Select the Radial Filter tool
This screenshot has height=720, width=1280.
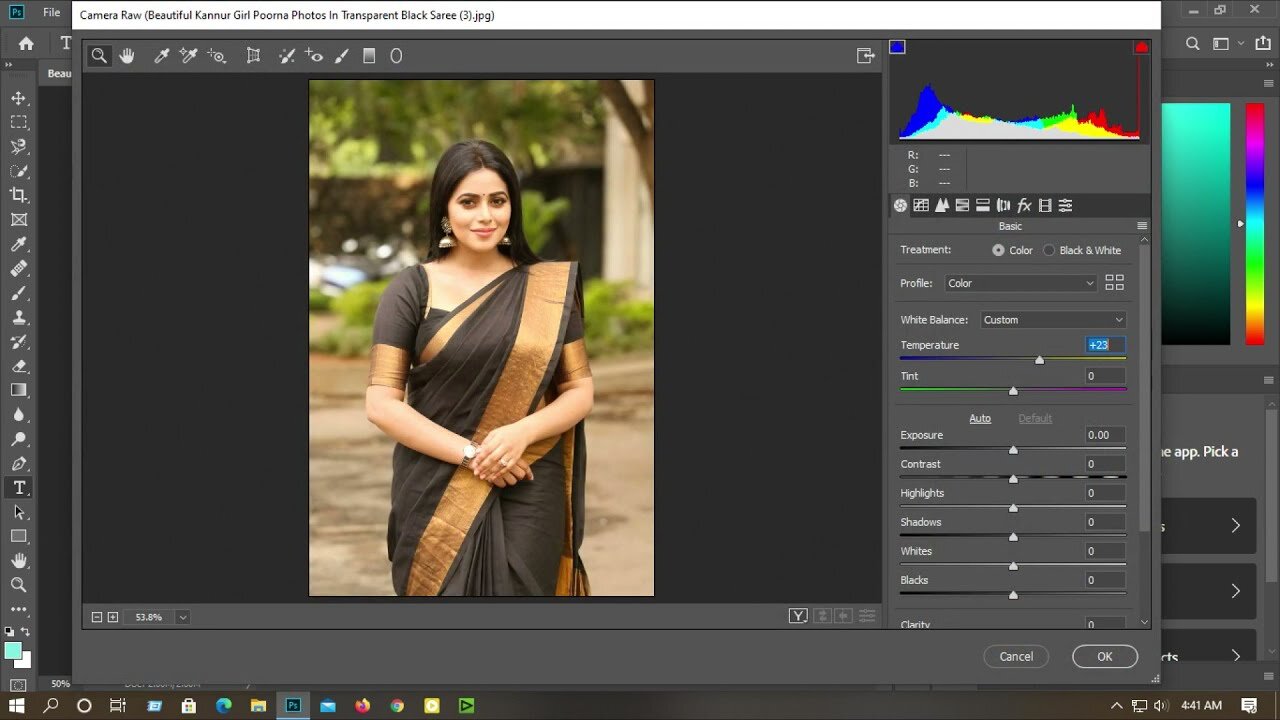click(x=396, y=56)
